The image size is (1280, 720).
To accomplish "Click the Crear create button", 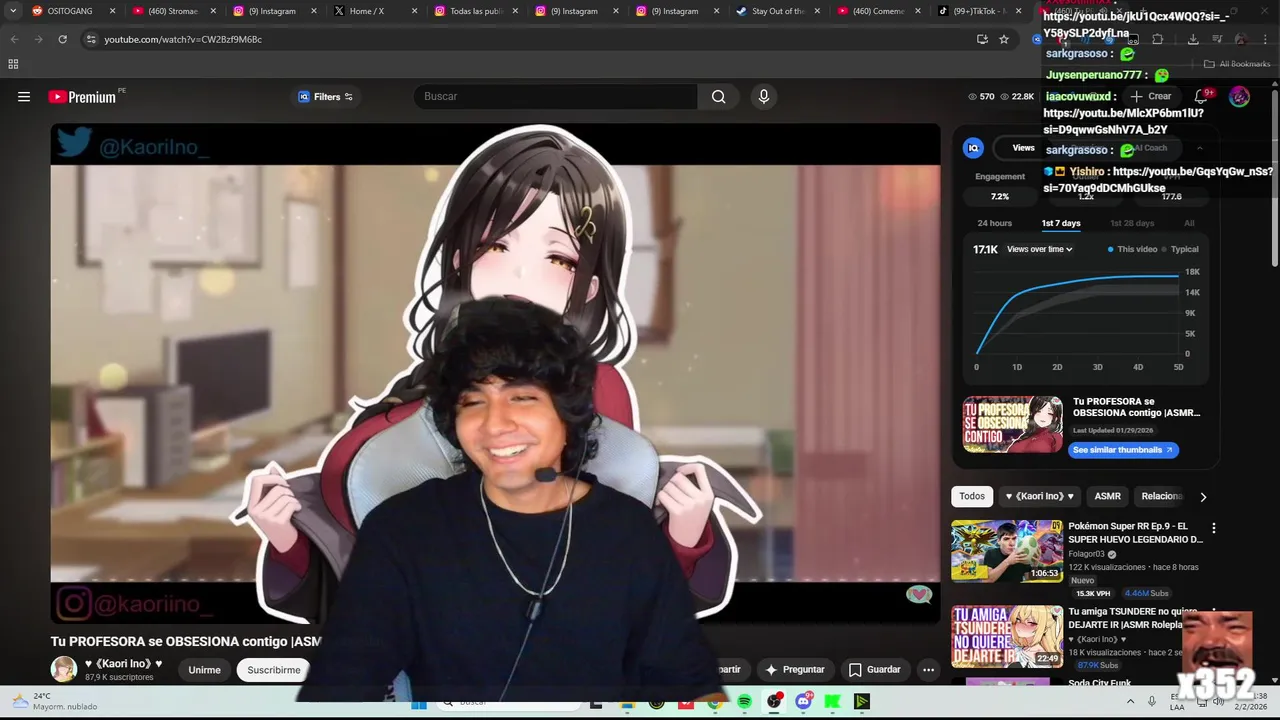I will [1151, 96].
